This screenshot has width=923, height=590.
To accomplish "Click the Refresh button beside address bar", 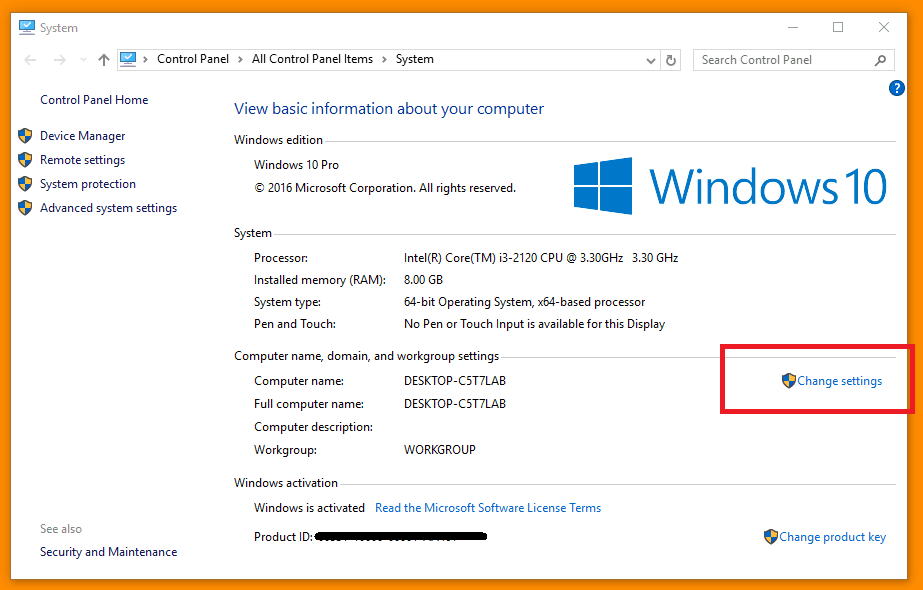I will tap(671, 60).
